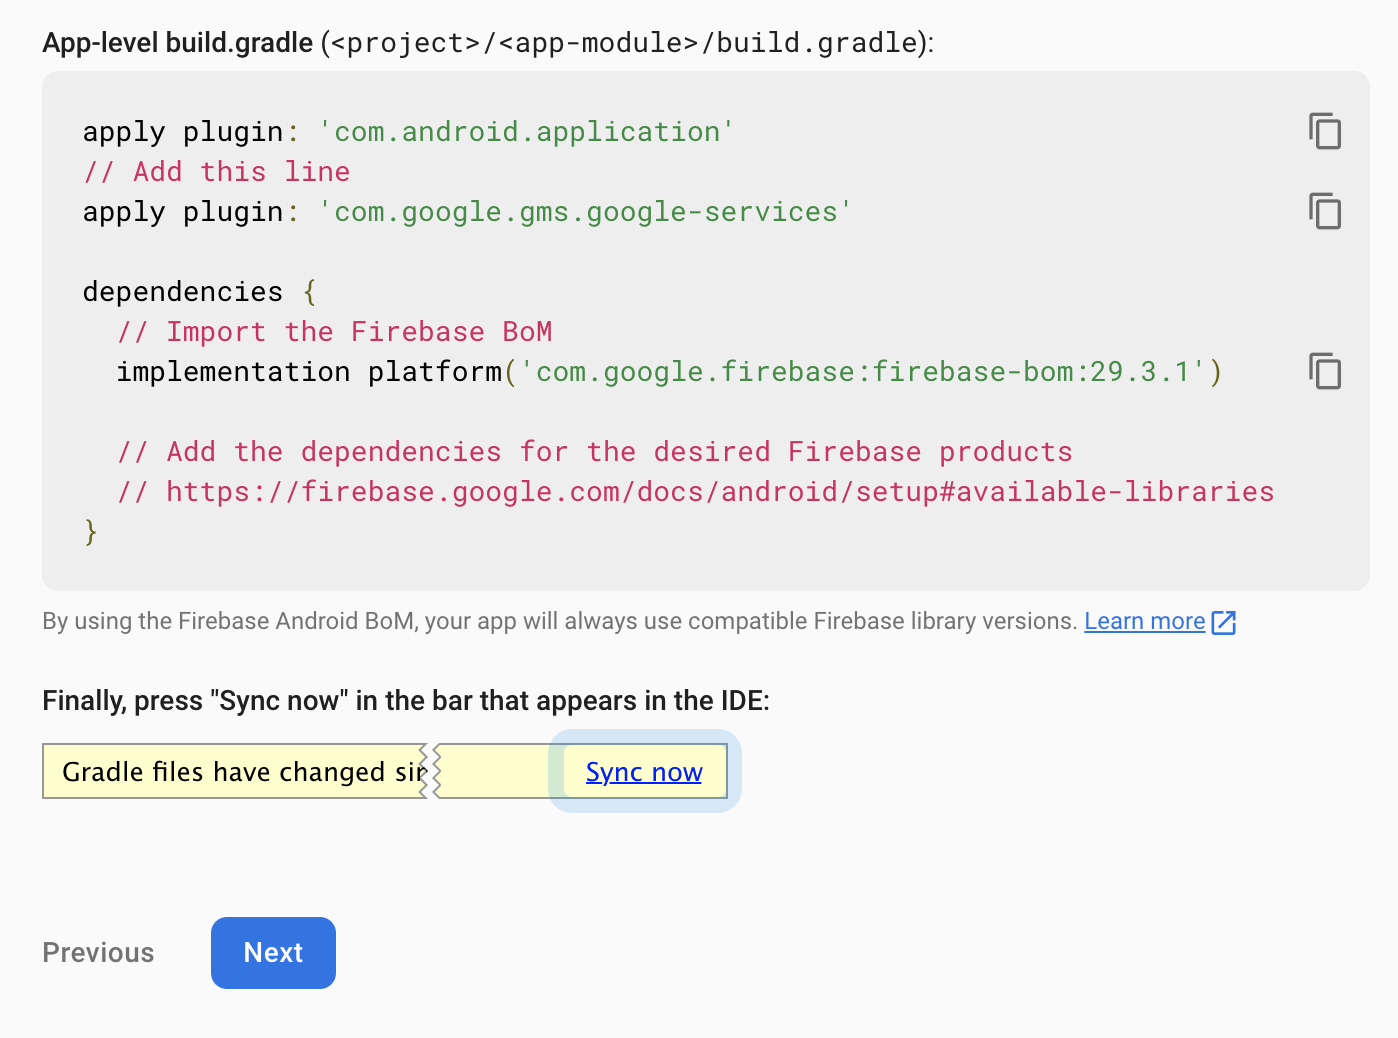Viewport: 1398px width, 1038px height.
Task: Click the '// Import the Firebase BoM' comment
Action: click(x=335, y=332)
